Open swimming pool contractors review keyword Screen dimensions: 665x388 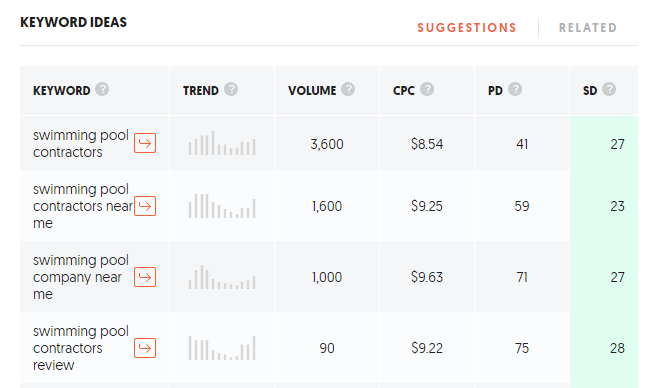point(81,348)
